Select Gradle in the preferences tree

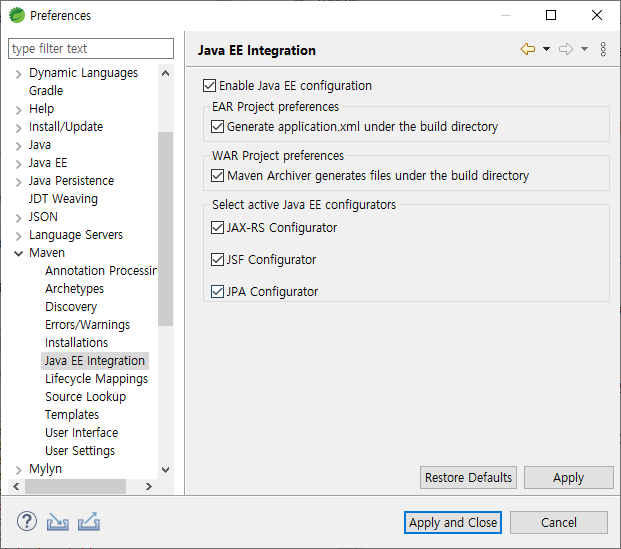(46, 91)
